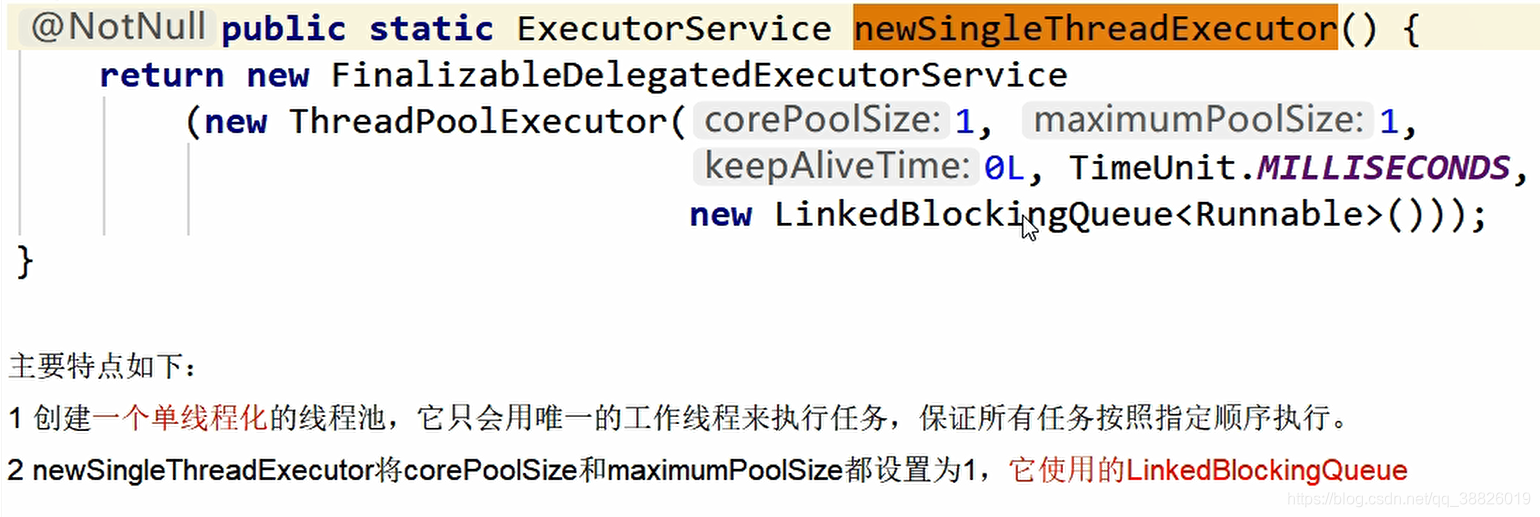Click the closing brace of the method

pos(26,262)
